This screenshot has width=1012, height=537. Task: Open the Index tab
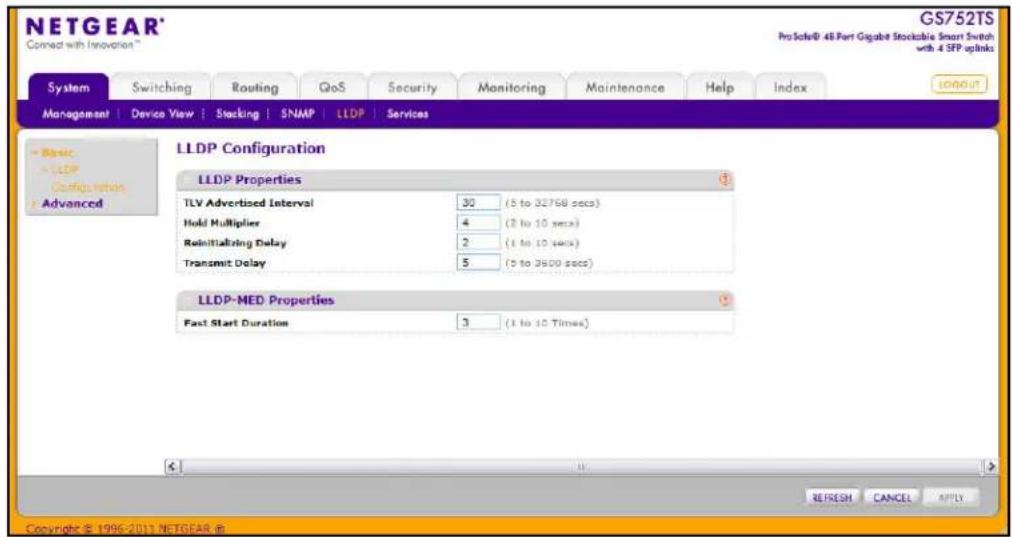click(790, 87)
